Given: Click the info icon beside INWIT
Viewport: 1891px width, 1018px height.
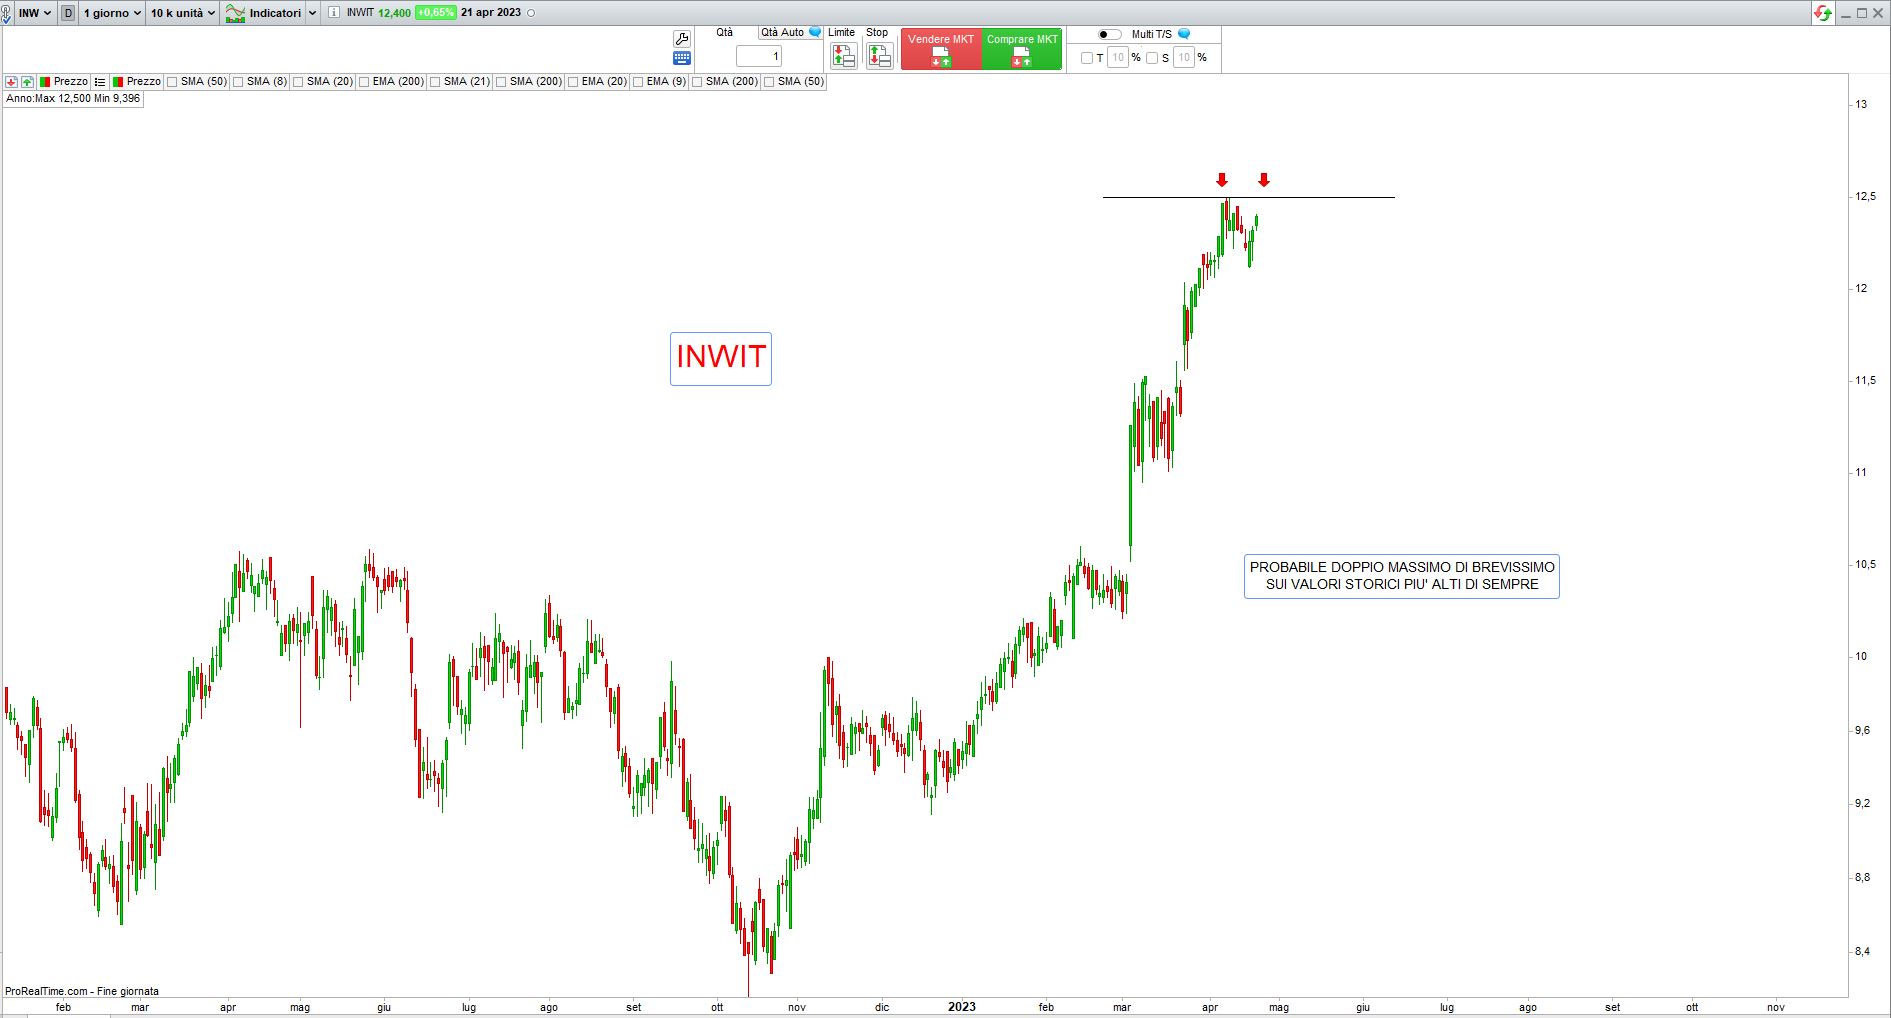Looking at the screenshot, I should coord(334,13).
